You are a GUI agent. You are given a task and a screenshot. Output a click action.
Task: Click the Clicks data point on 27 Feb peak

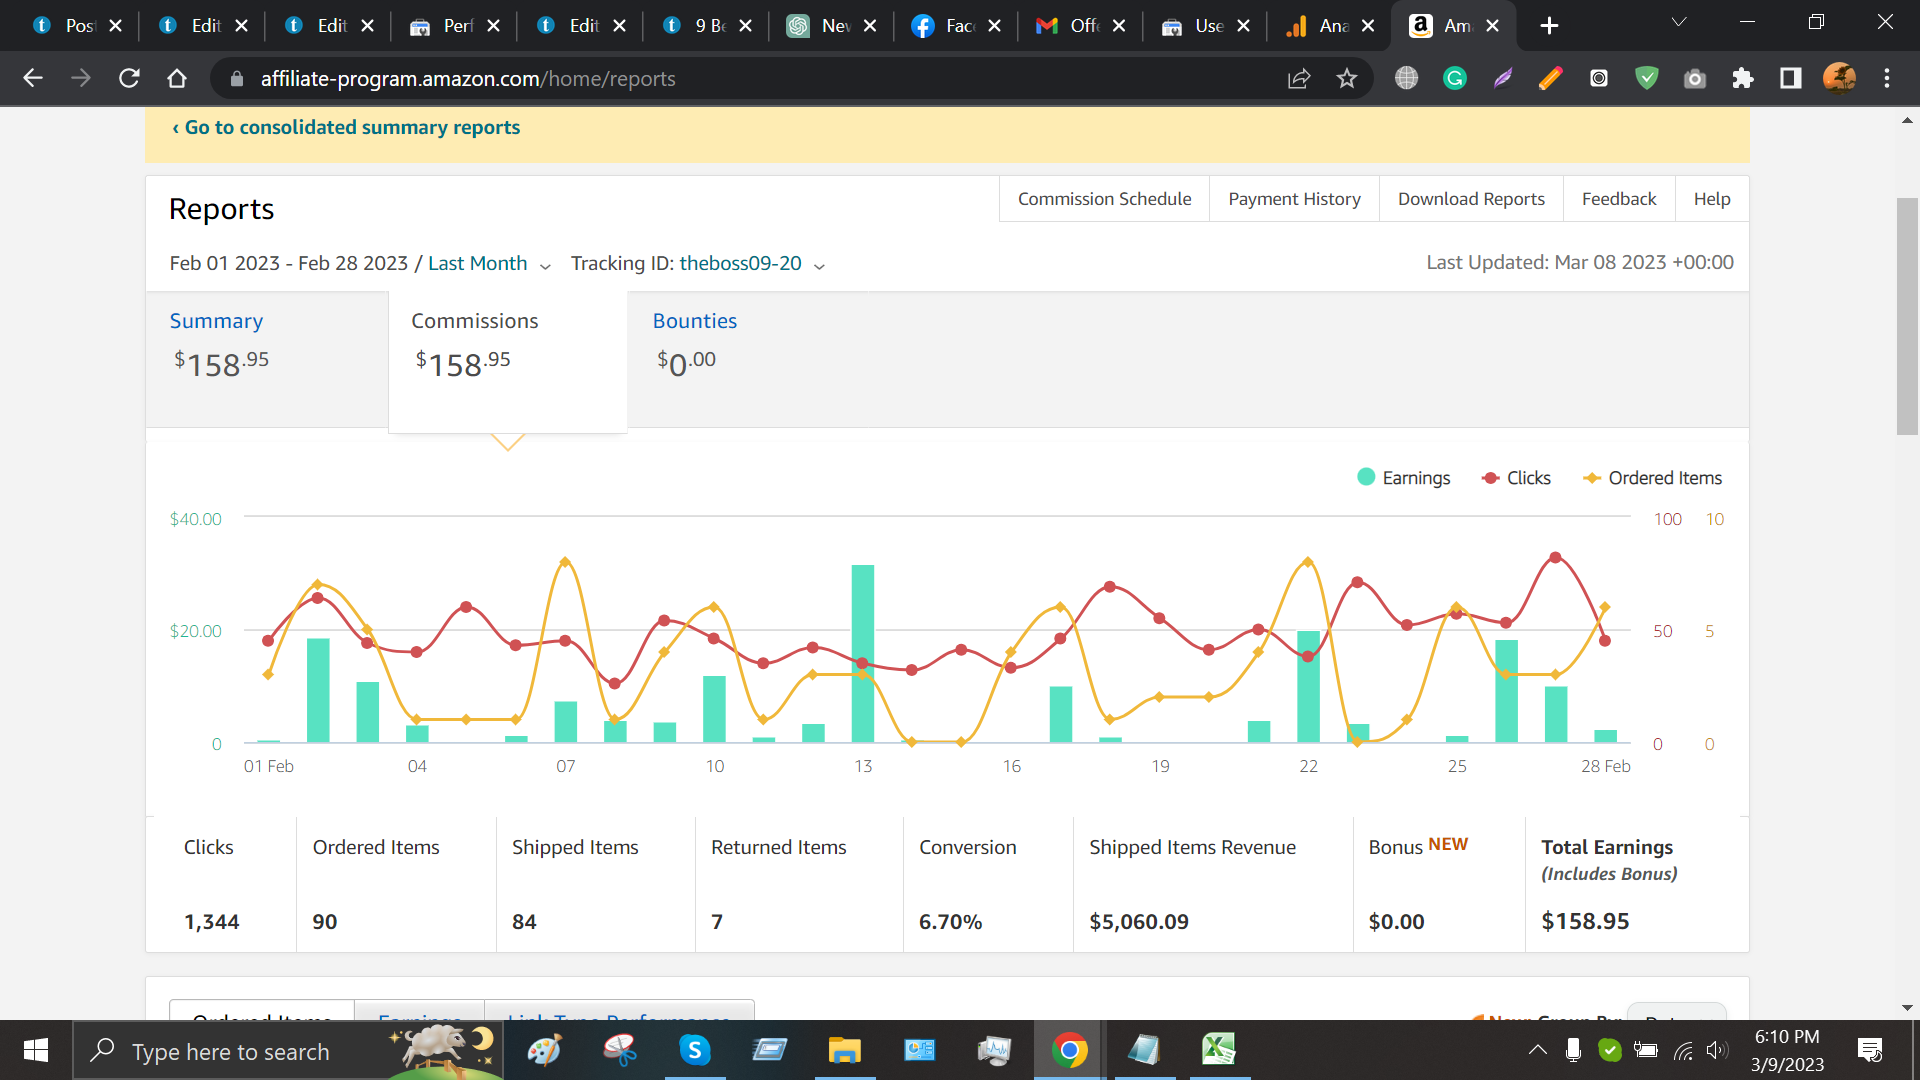[1555, 557]
